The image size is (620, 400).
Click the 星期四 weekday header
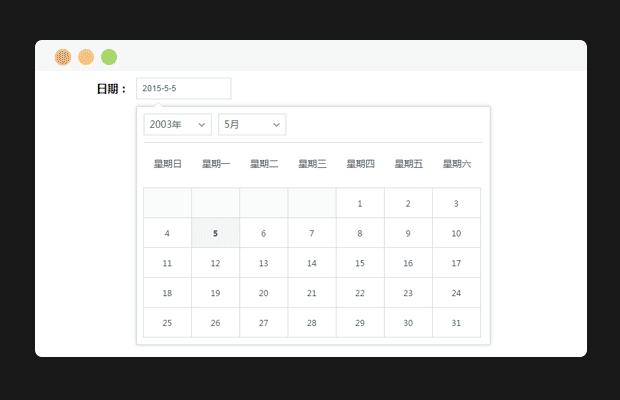[361, 164]
